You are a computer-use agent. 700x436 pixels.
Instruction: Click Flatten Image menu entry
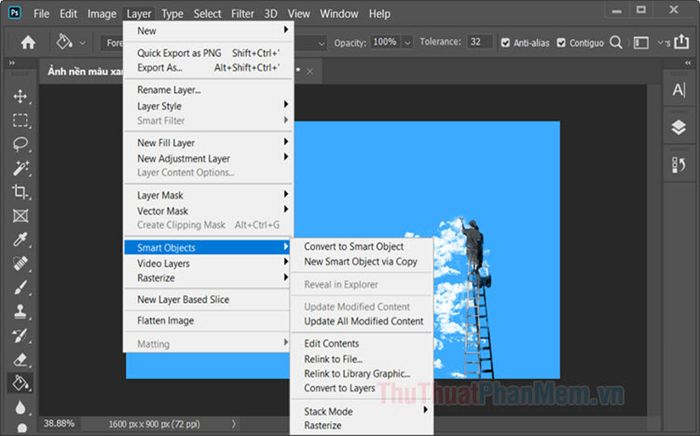click(165, 320)
